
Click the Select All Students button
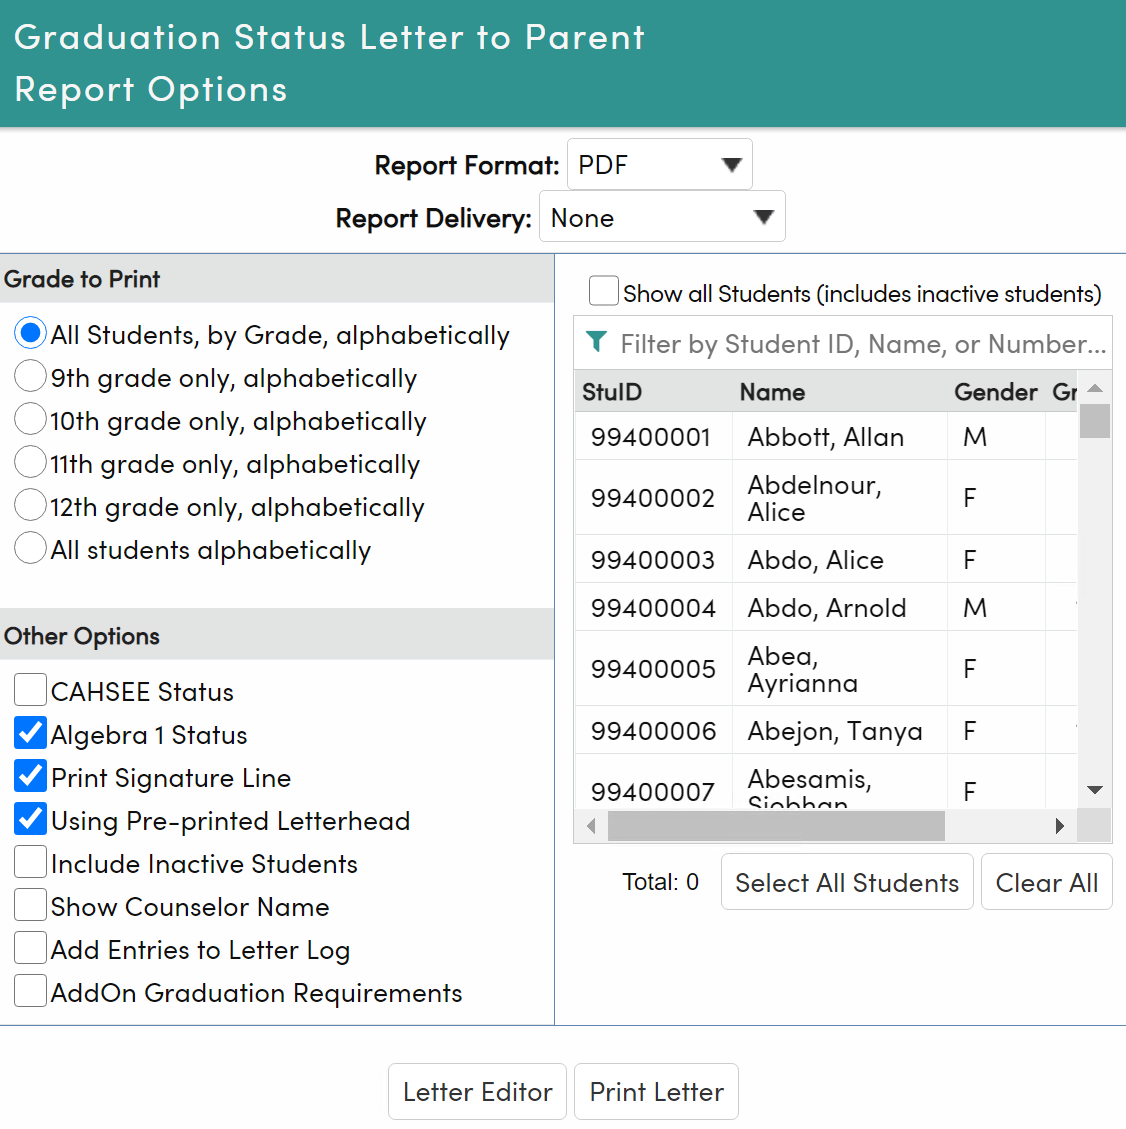pos(846,881)
